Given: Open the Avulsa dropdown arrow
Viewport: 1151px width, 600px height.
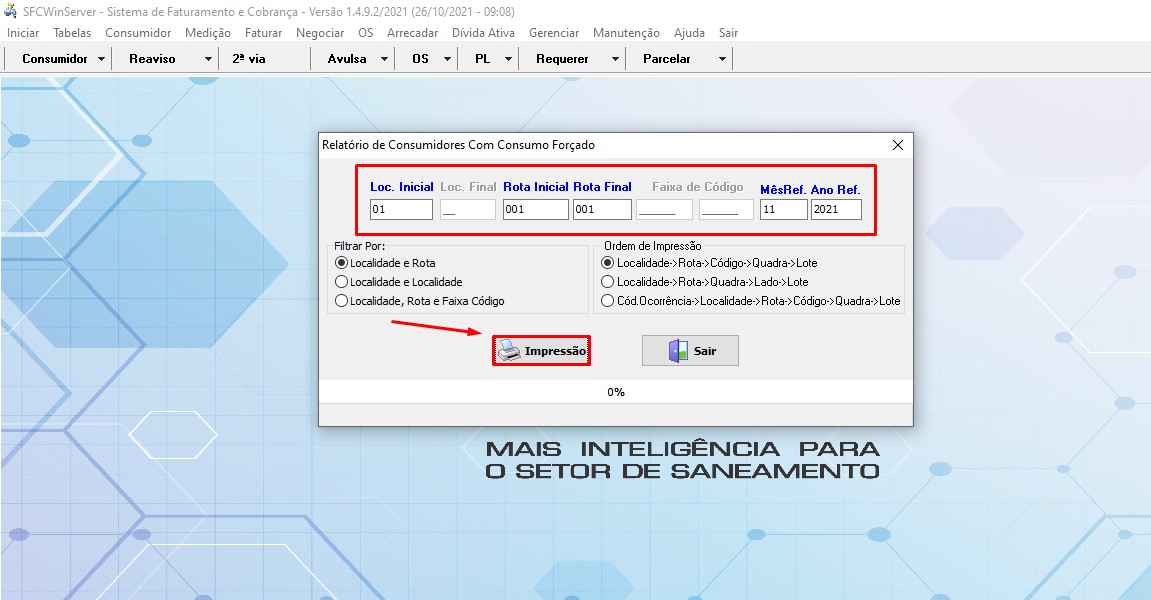Looking at the screenshot, I should pyautogui.click(x=385, y=59).
